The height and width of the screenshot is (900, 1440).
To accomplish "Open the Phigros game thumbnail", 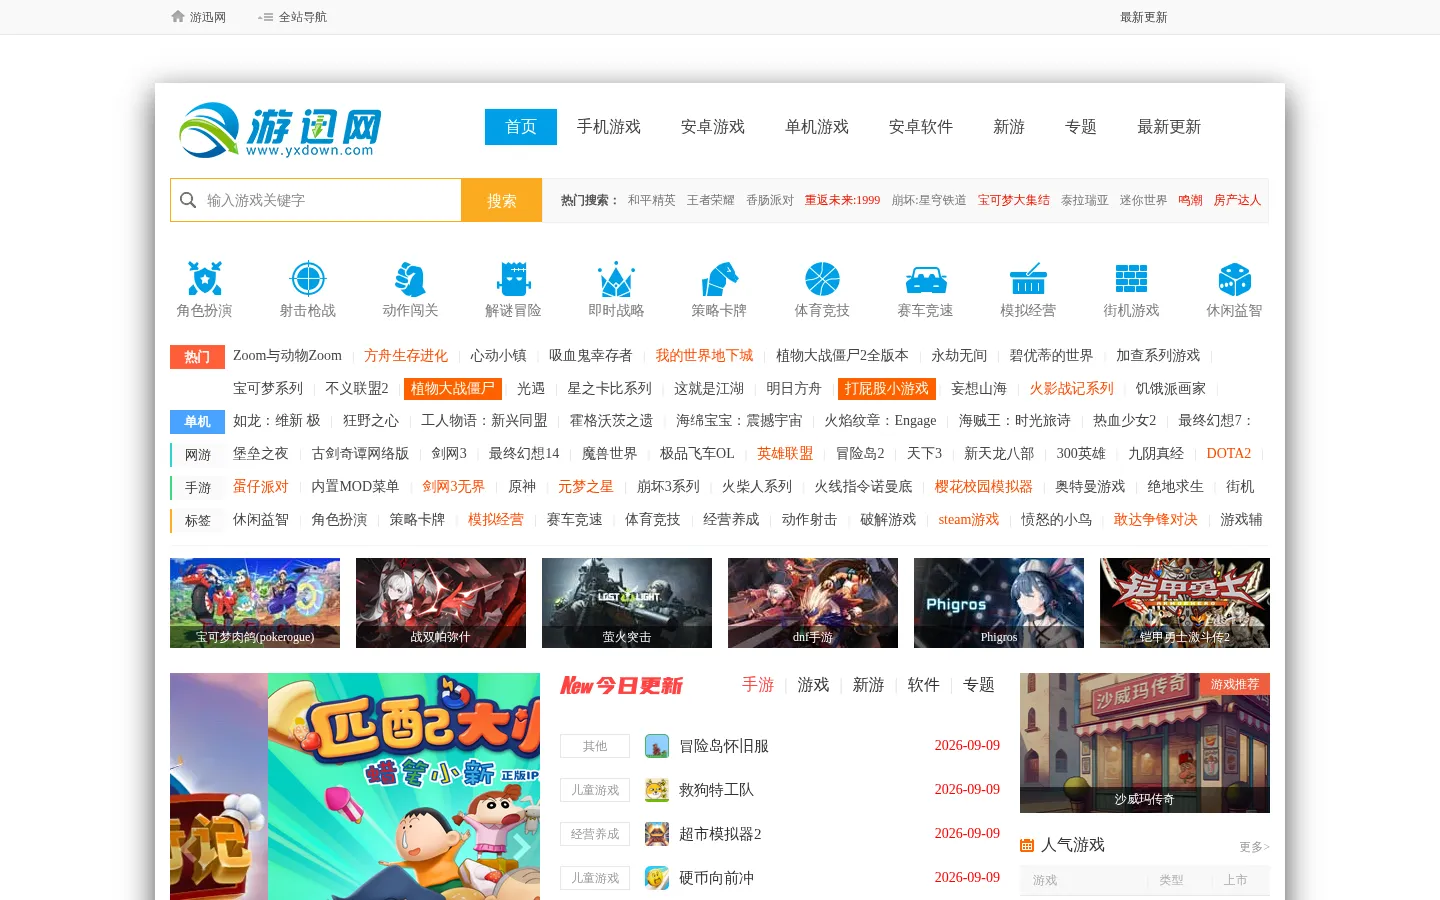I will pyautogui.click(x=999, y=603).
